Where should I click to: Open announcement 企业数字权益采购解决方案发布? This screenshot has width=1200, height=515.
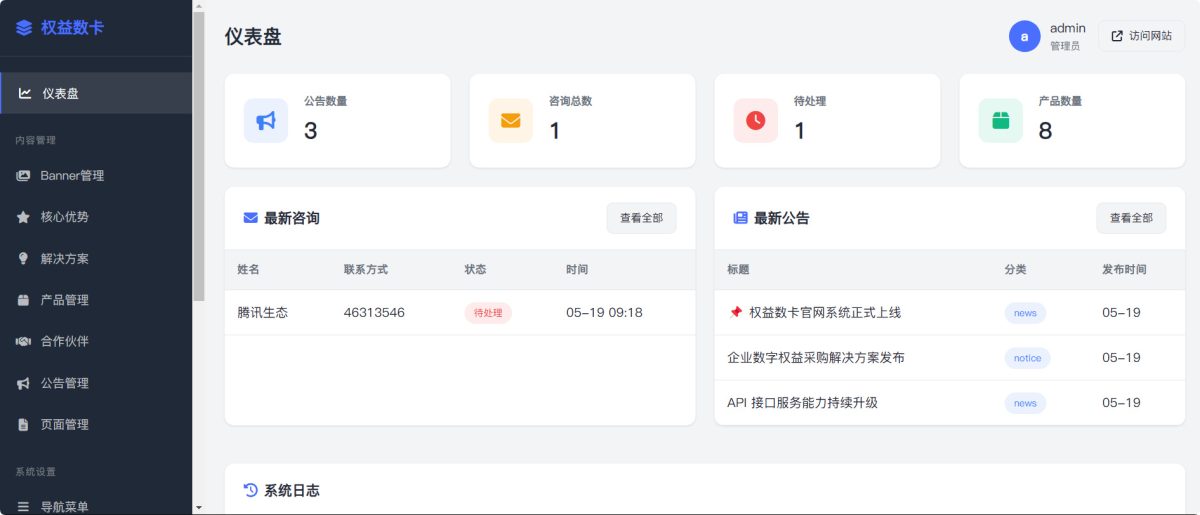coord(816,358)
